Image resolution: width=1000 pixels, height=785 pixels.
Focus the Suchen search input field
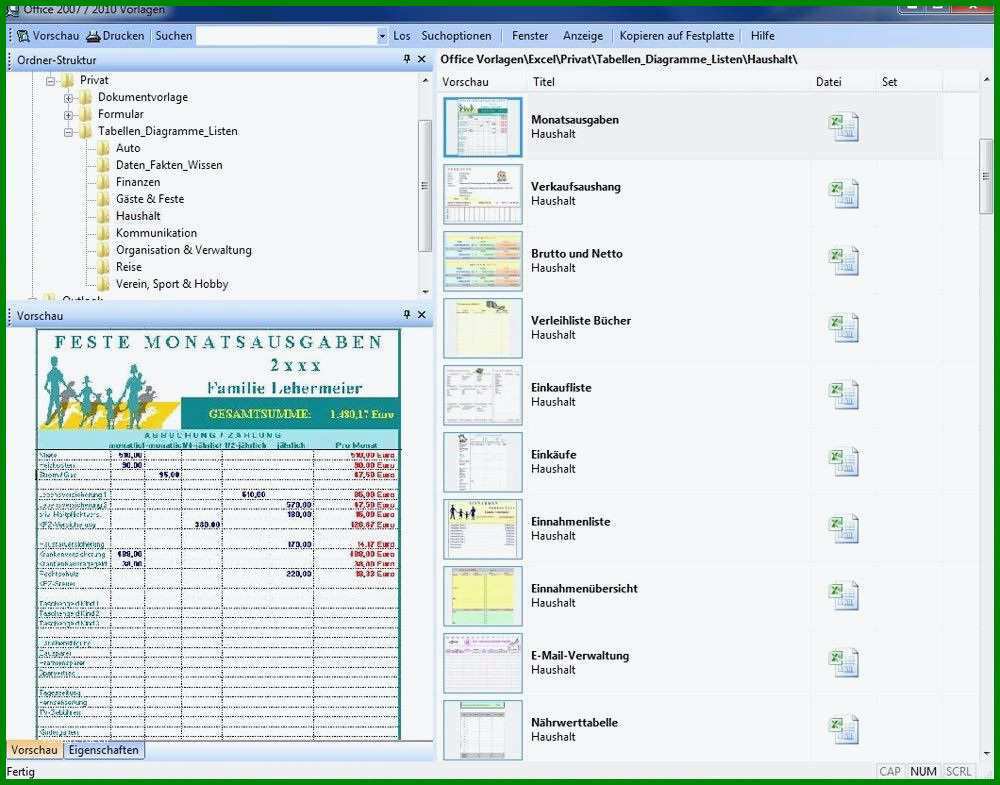point(286,36)
